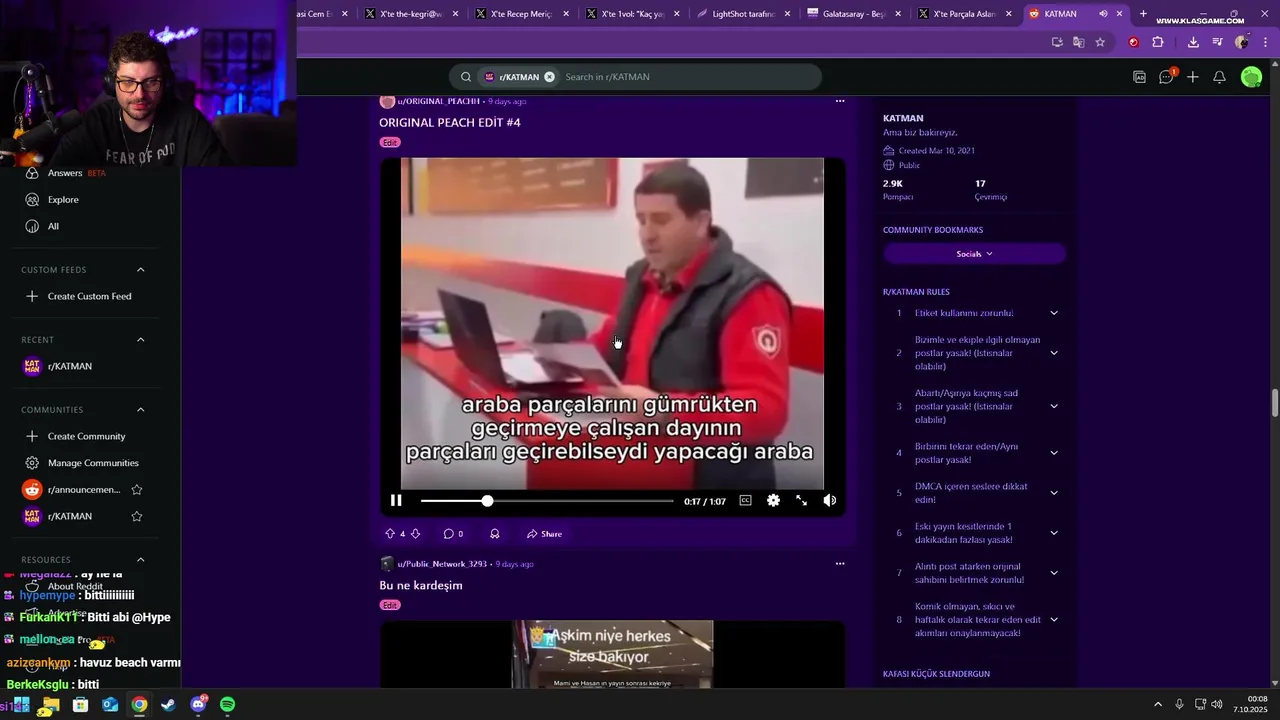The height and width of the screenshot is (720, 1280).
Task: Open u/Public_Network_3293 profile link
Action: 441,564
